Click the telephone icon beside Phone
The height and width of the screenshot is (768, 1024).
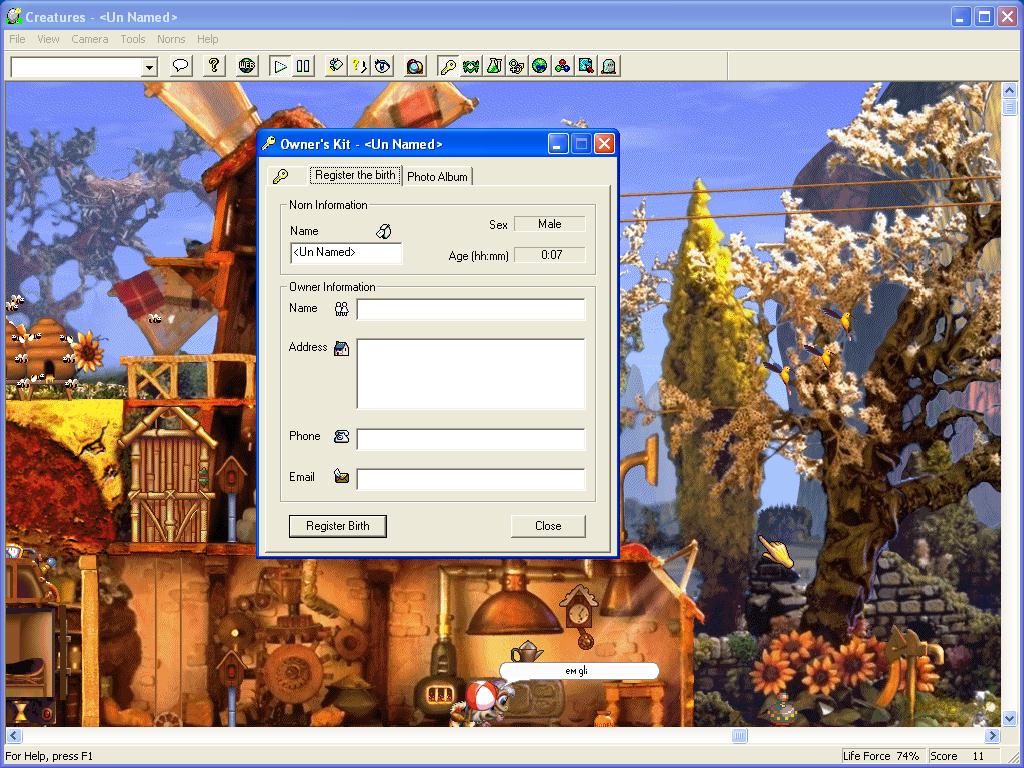pyautogui.click(x=342, y=436)
